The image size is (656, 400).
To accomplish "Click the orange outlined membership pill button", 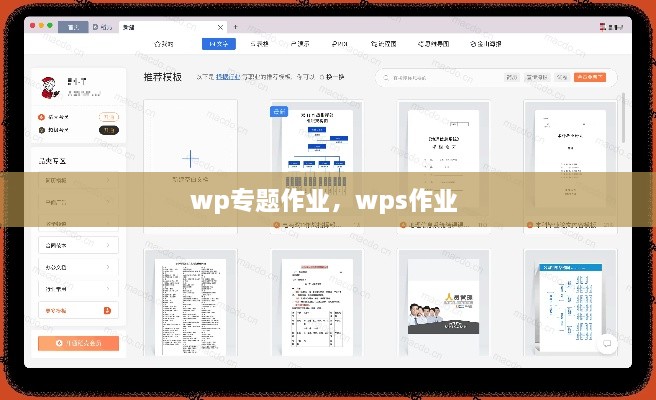I will point(109,117).
